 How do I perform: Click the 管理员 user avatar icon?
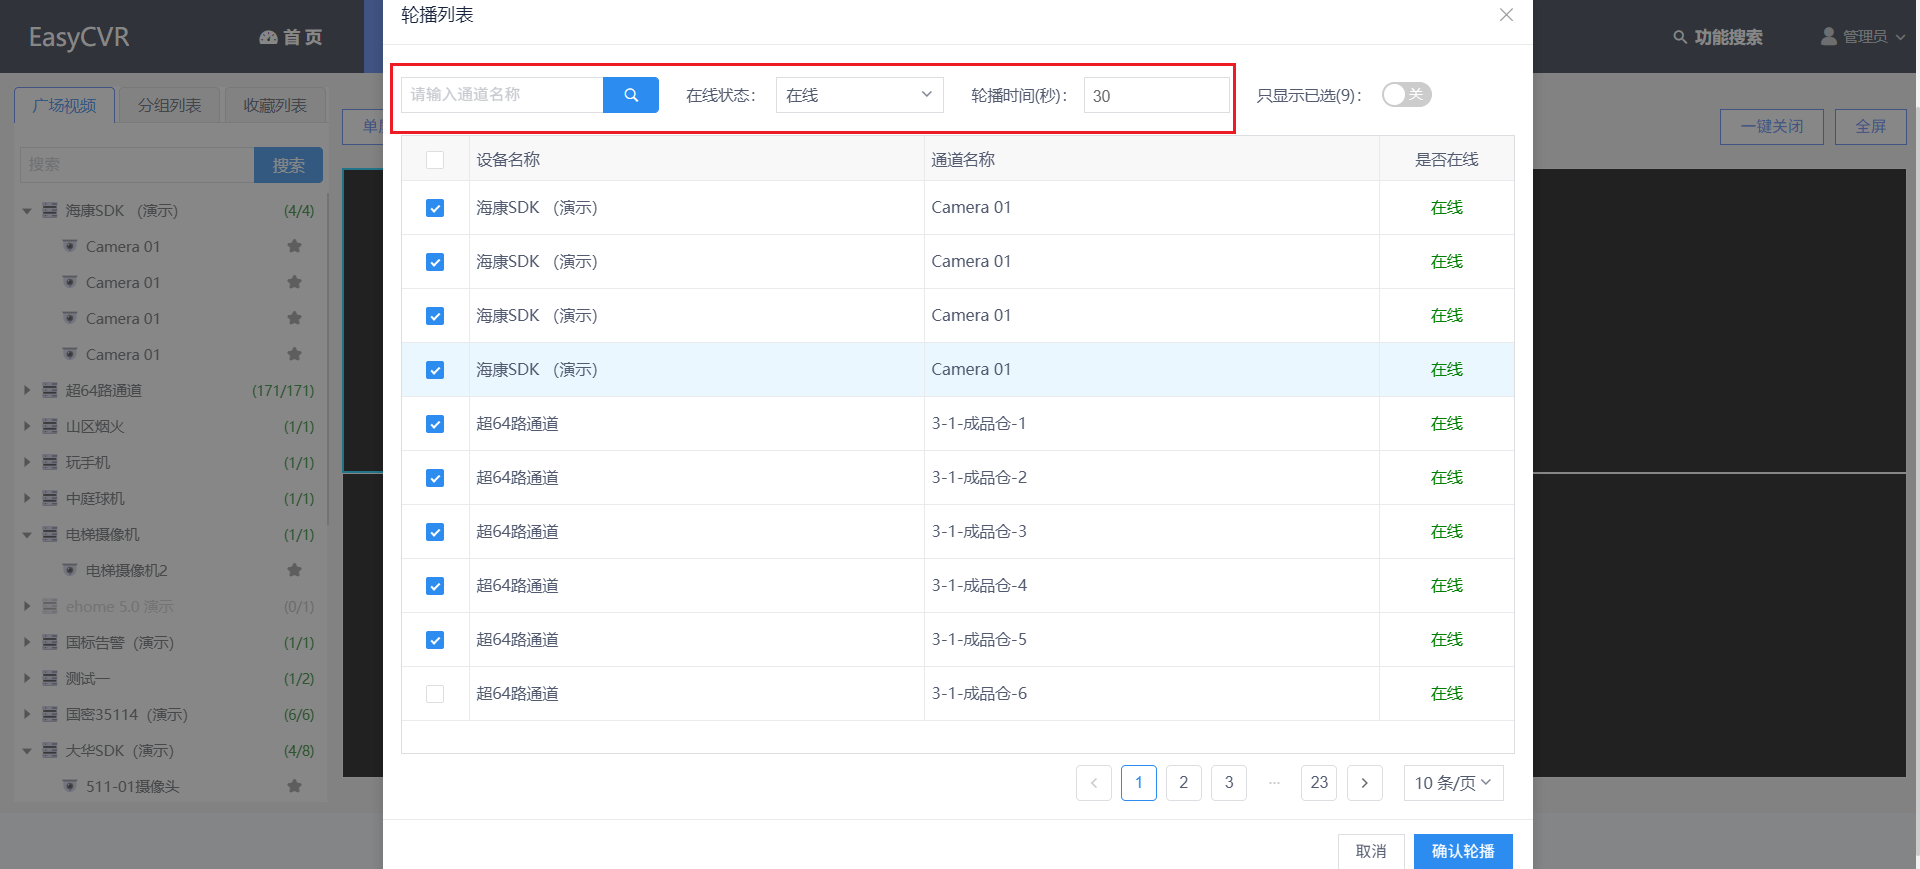coord(1829,36)
